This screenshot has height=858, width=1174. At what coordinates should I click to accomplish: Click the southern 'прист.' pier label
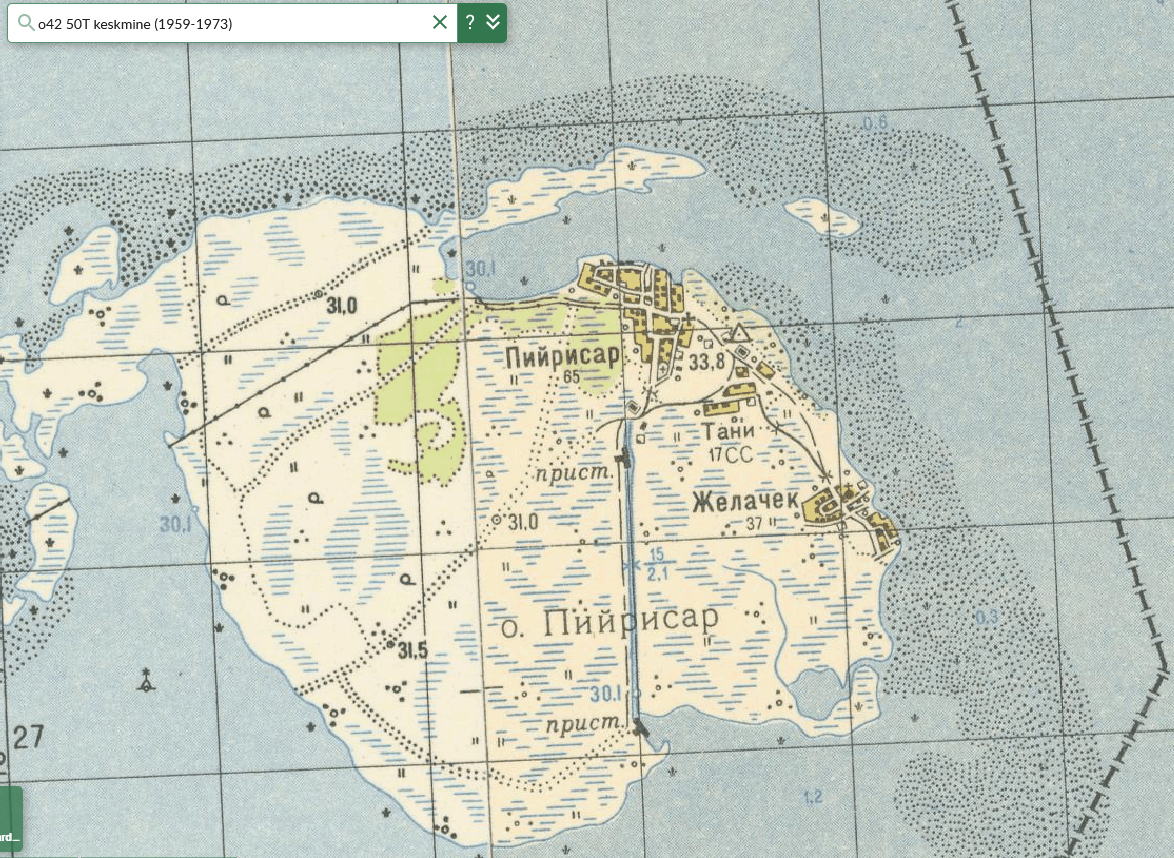pos(583,724)
